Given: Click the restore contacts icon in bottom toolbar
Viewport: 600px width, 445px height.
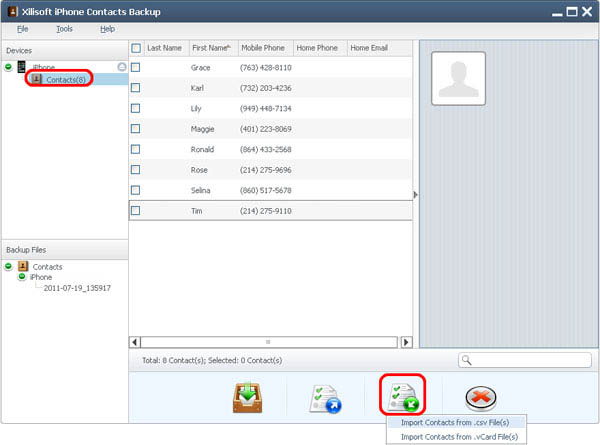Looking at the screenshot, I should 325,397.
